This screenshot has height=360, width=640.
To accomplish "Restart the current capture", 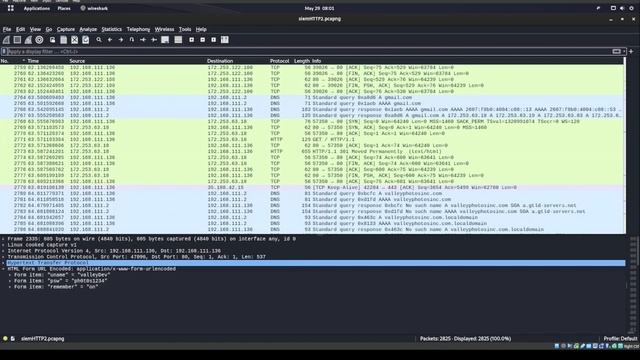I will tap(28, 40).
